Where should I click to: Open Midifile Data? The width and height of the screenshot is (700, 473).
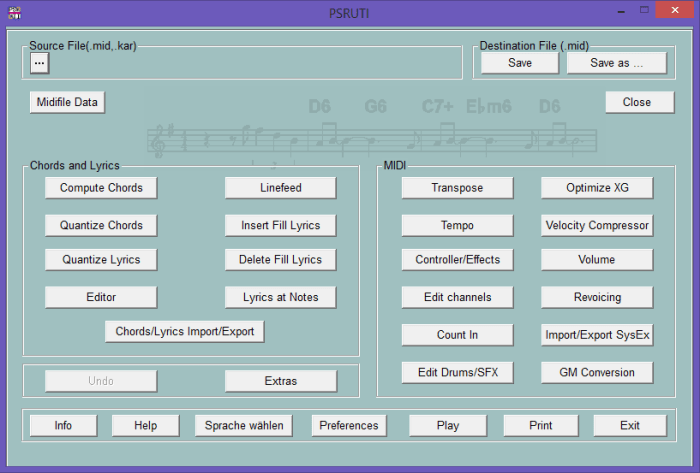pos(67,102)
